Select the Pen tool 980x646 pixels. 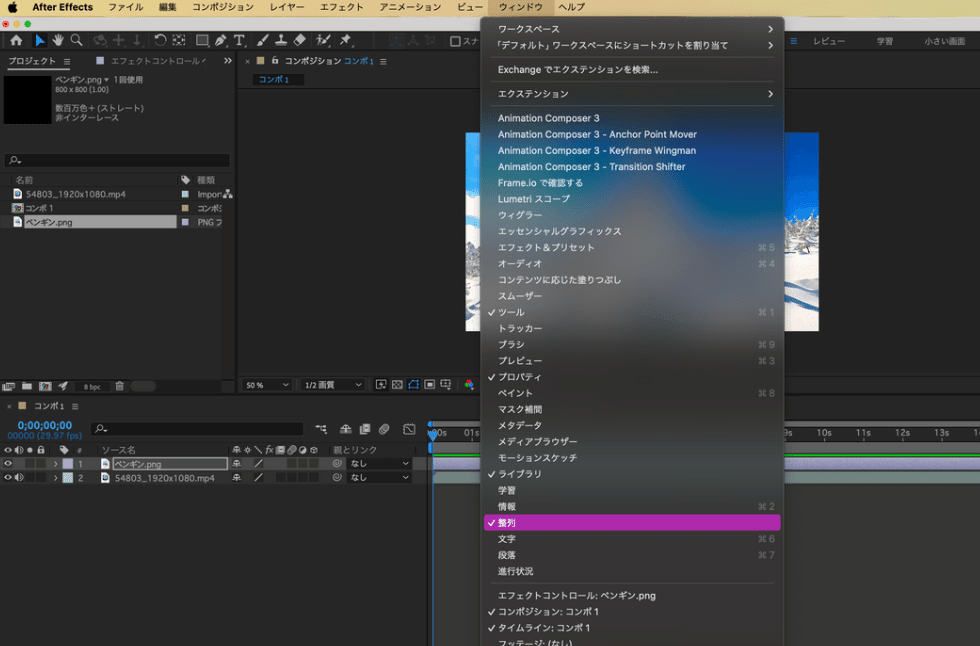221,40
